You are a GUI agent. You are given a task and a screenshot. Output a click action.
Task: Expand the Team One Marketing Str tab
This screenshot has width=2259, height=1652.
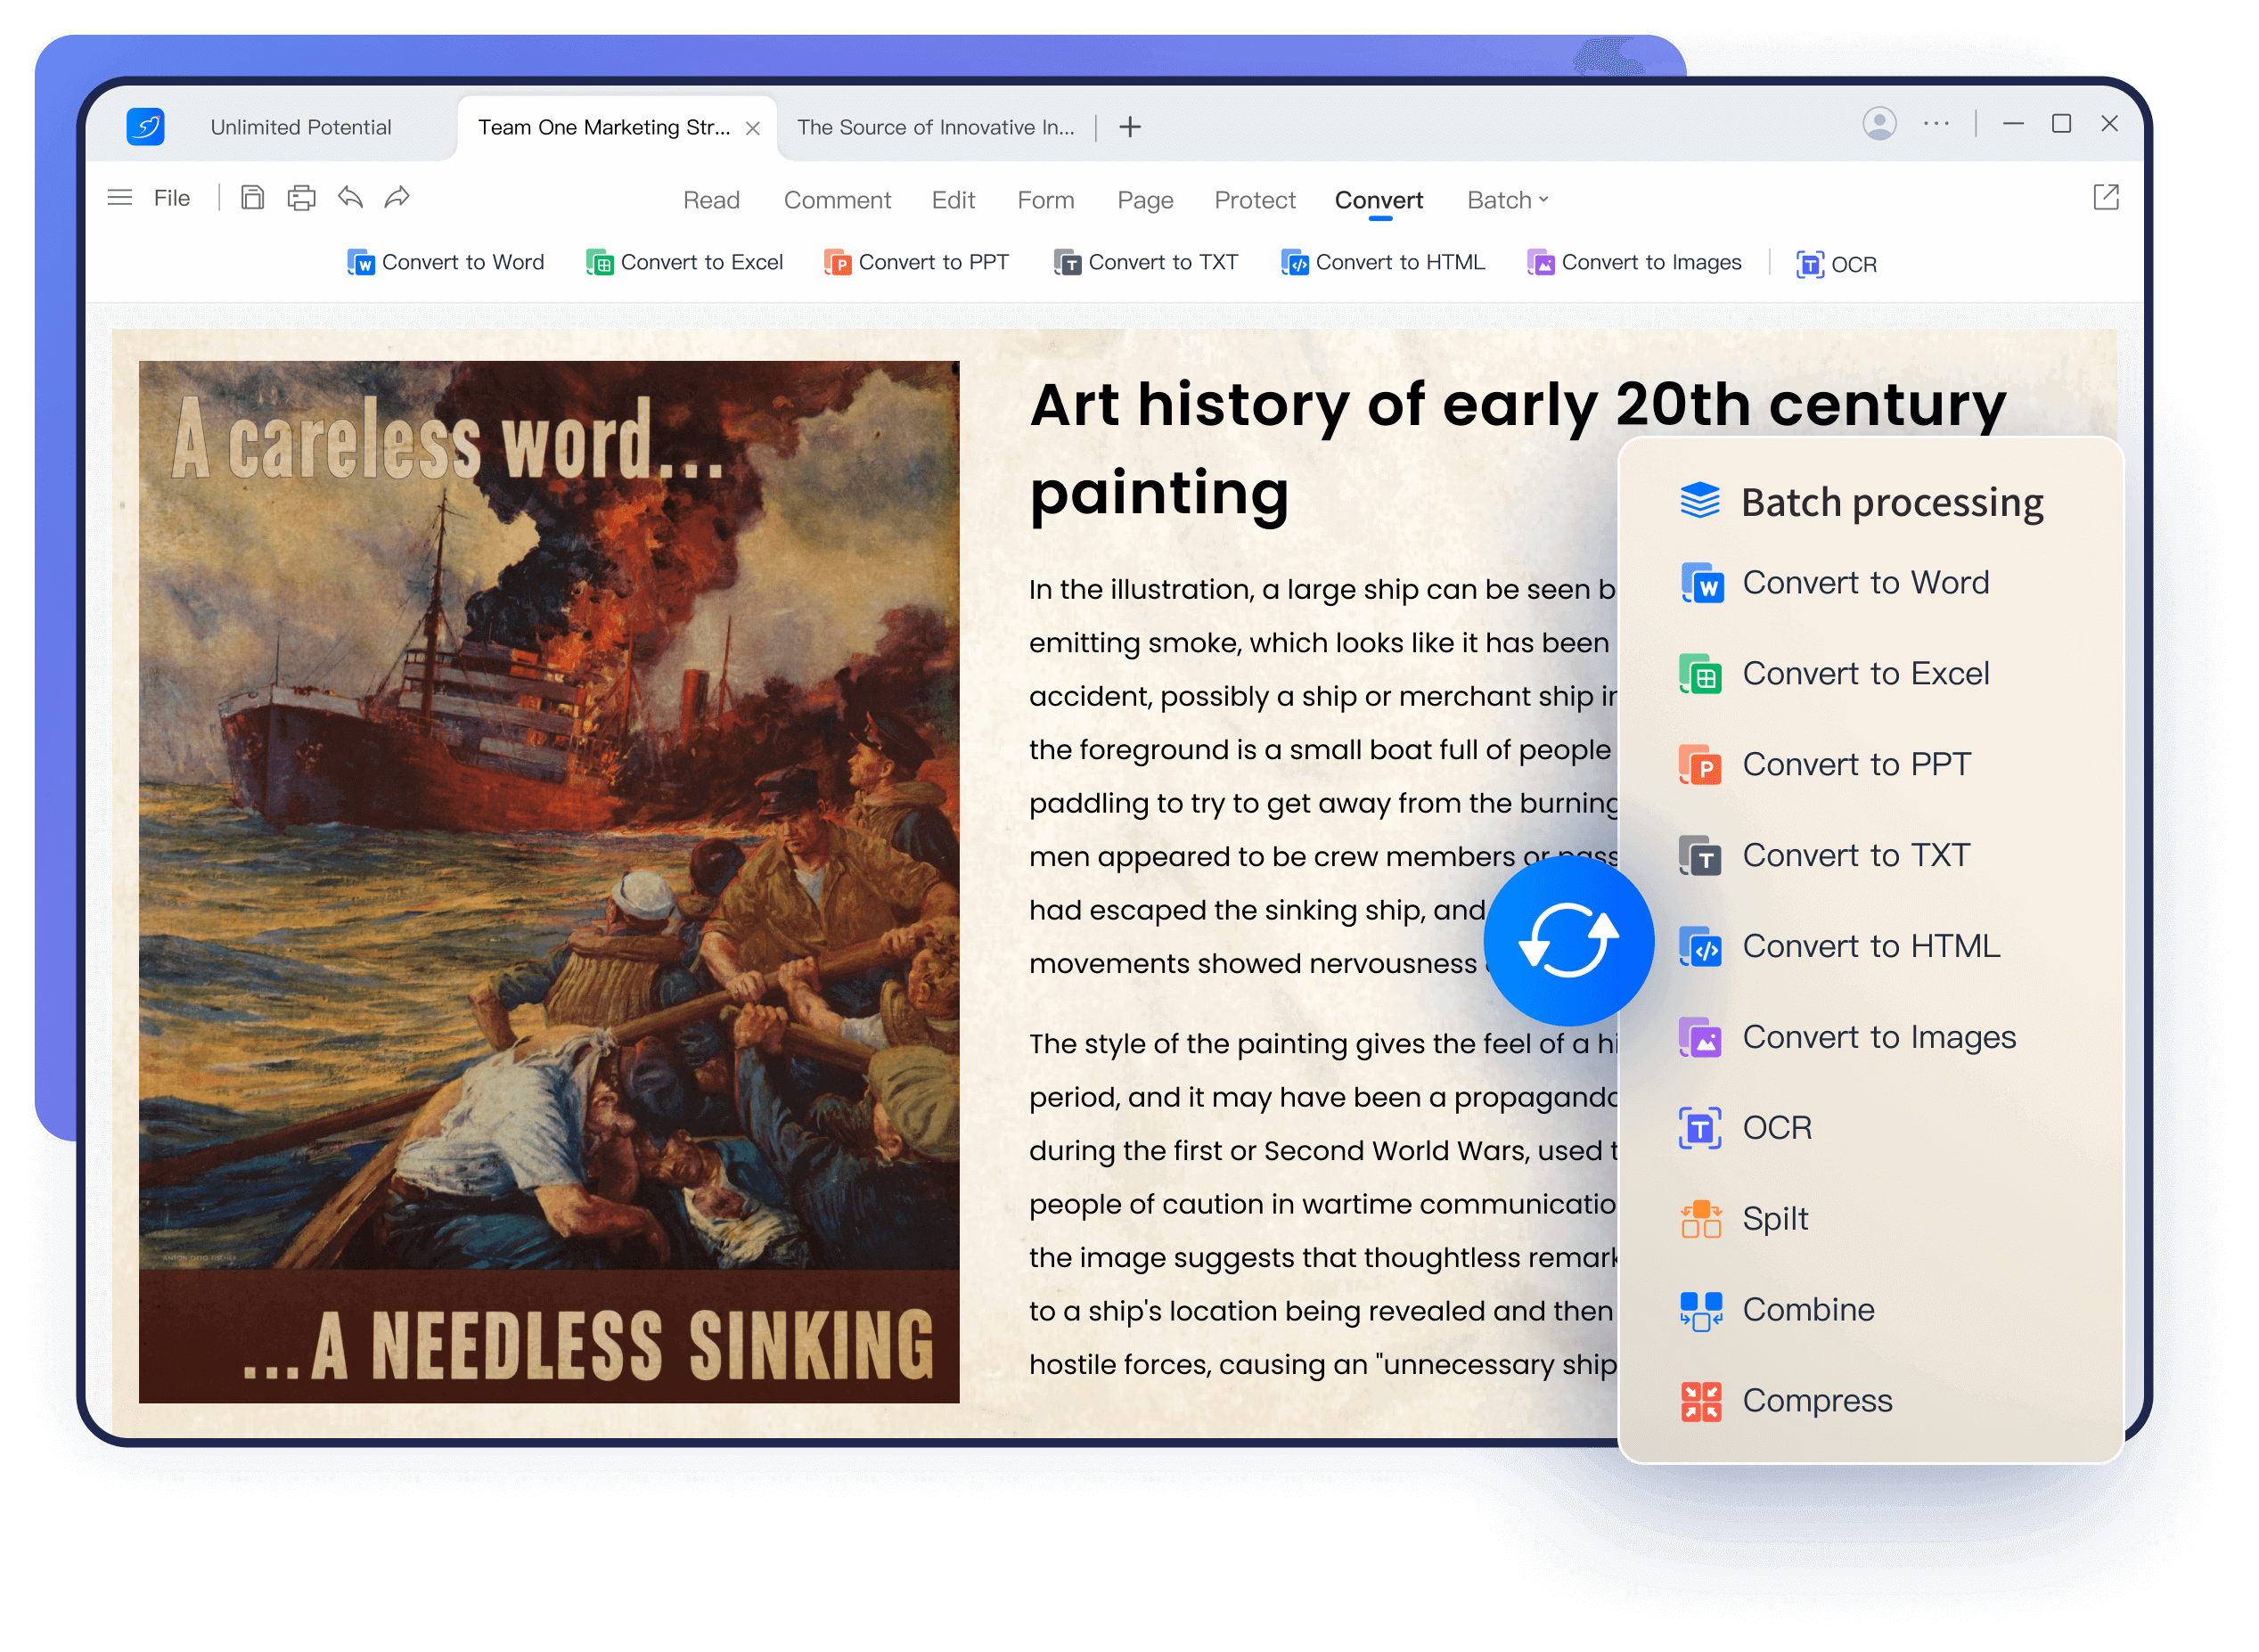(x=596, y=127)
